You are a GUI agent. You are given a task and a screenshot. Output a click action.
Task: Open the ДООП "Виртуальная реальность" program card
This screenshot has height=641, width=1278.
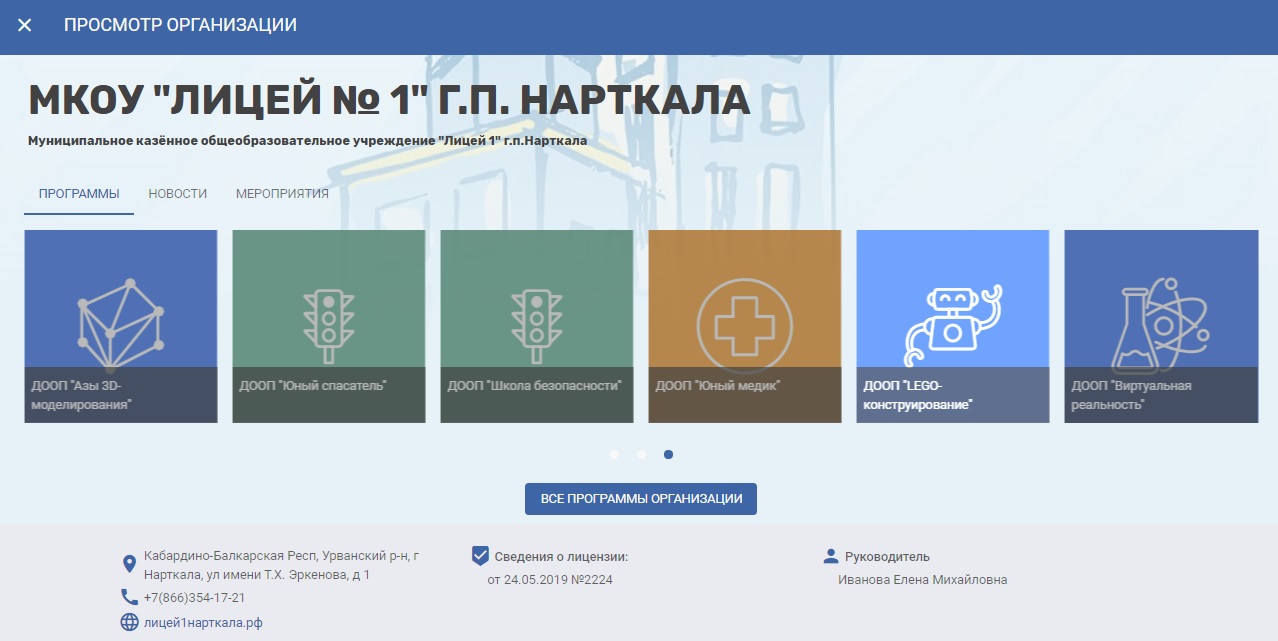(x=1161, y=326)
